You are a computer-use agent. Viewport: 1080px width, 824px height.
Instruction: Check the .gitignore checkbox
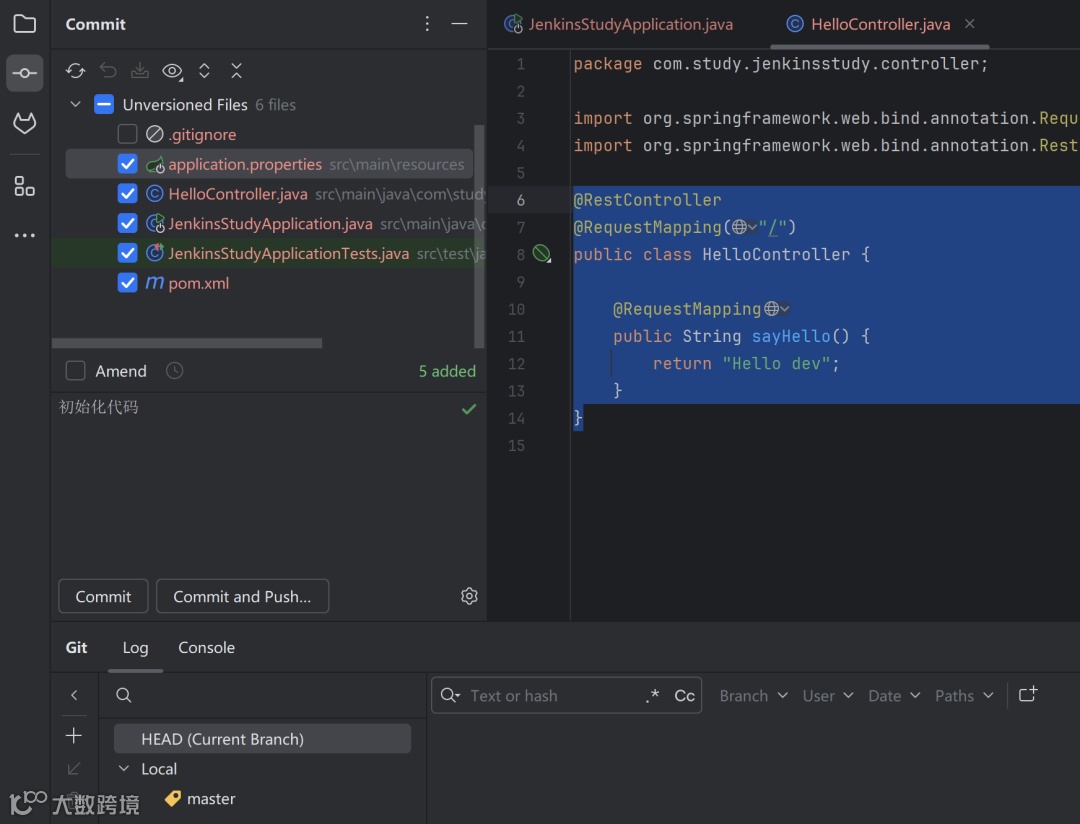tap(127, 134)
